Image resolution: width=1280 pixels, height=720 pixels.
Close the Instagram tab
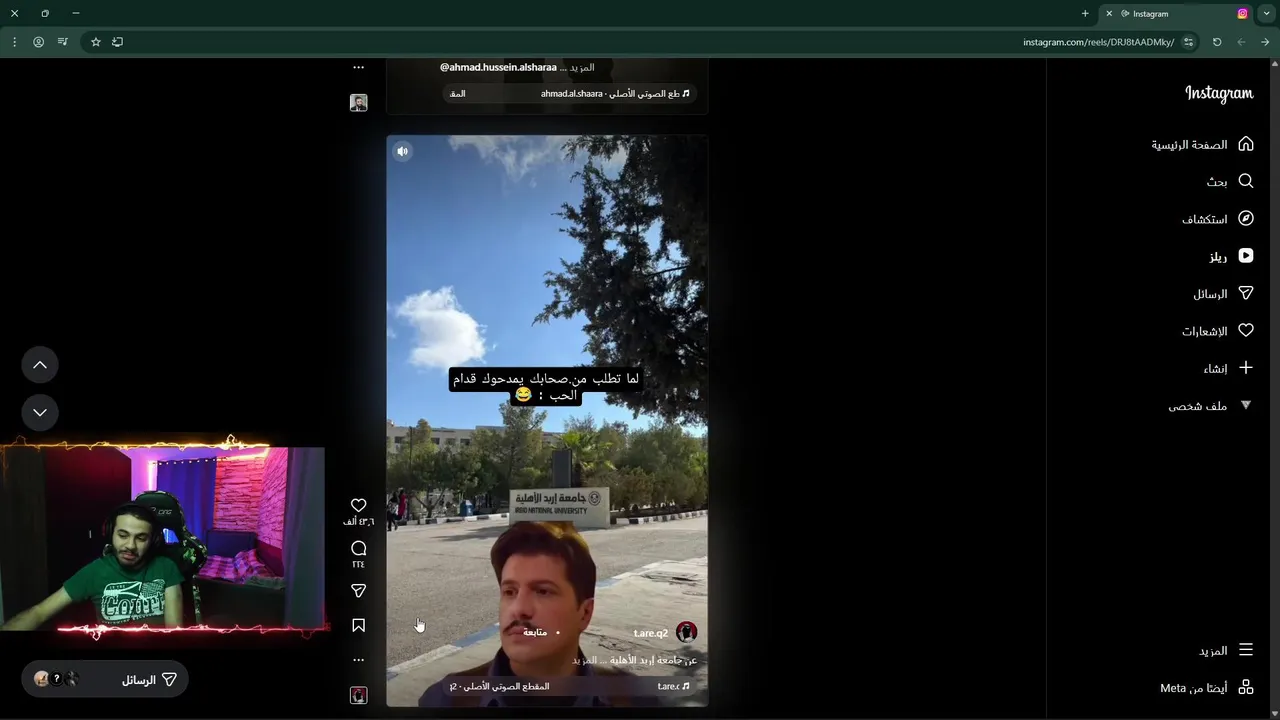(1108, 14)
